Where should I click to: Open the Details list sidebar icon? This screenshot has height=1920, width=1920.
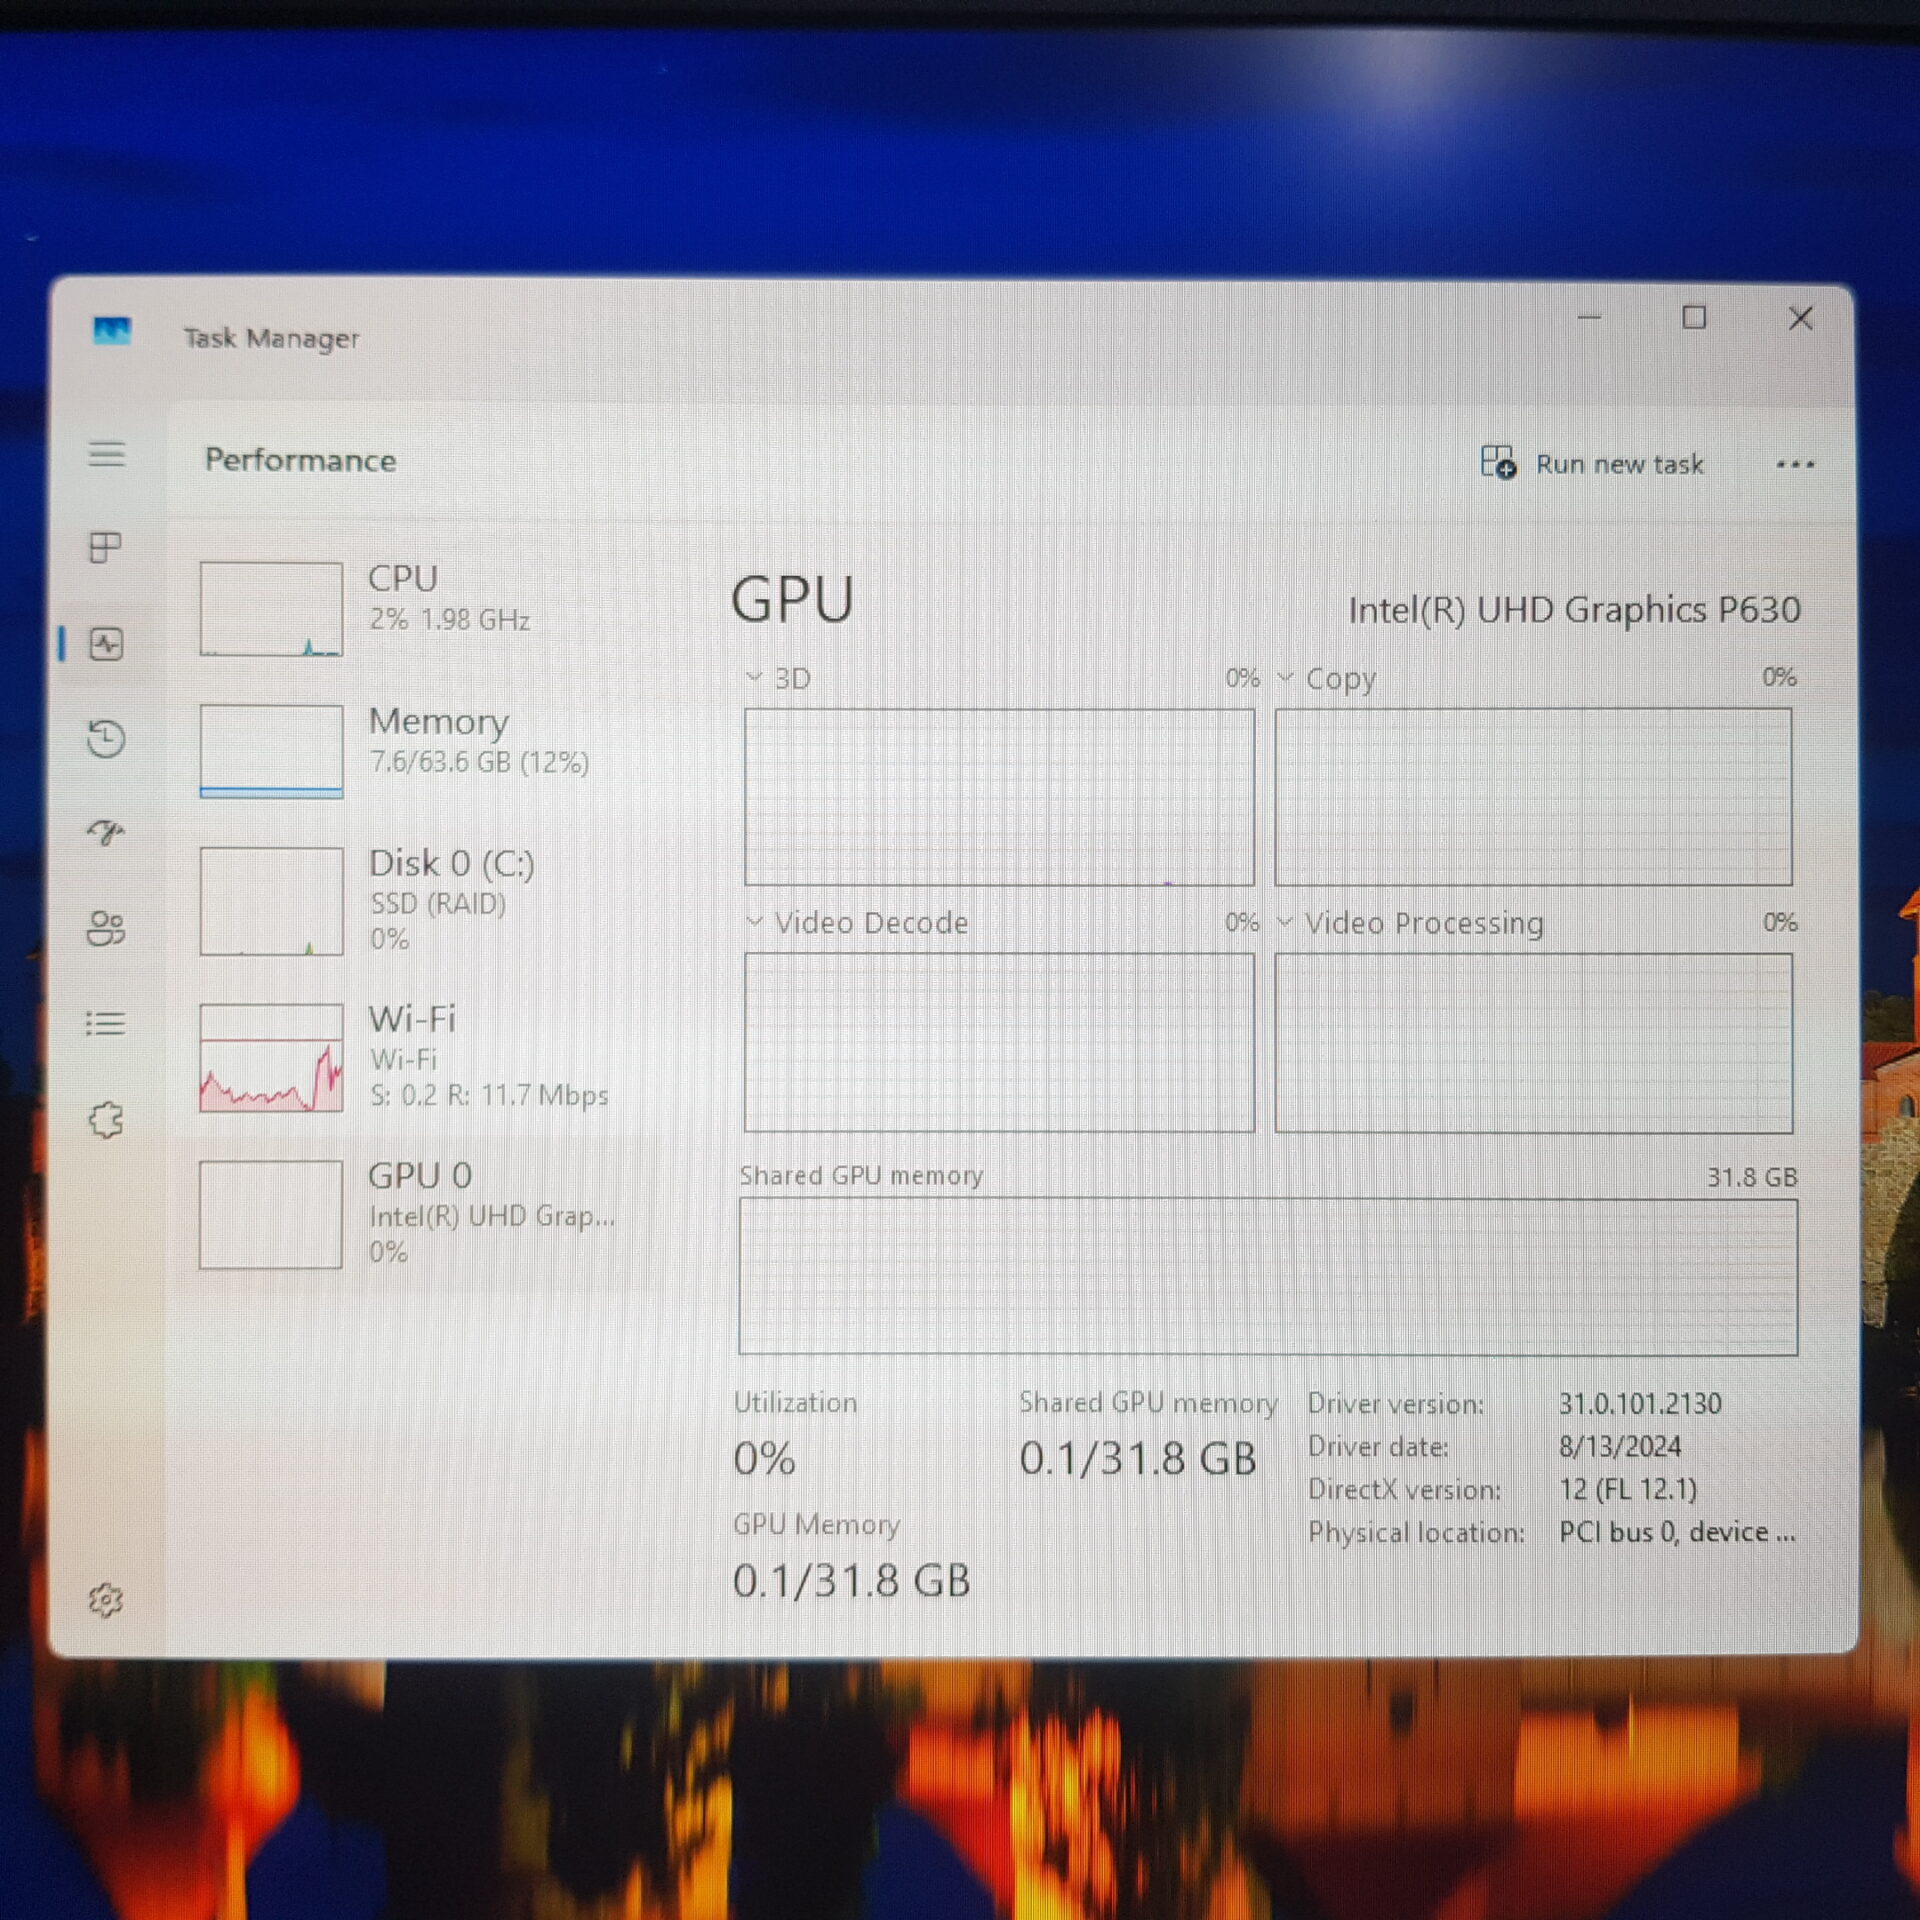tap(106, 1023)
